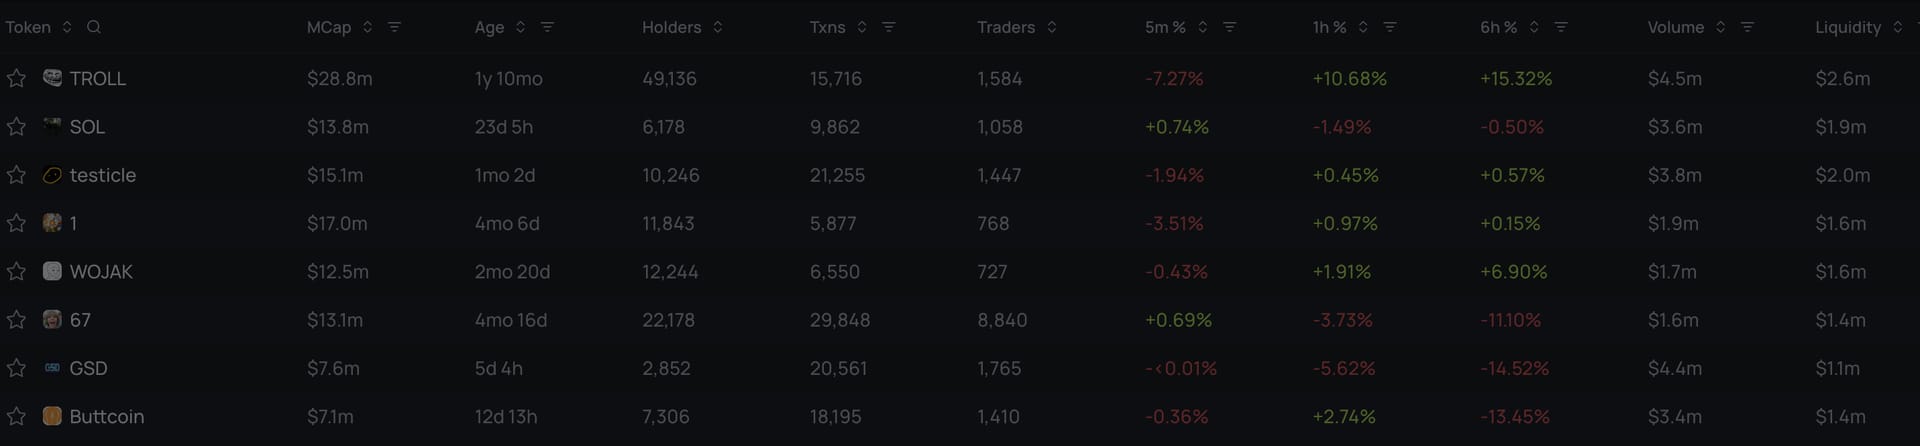Screen dimensions: 1920x446
Task: Toggle the star for SOL token
Action: pyautogui.click(x=16, y=126)
